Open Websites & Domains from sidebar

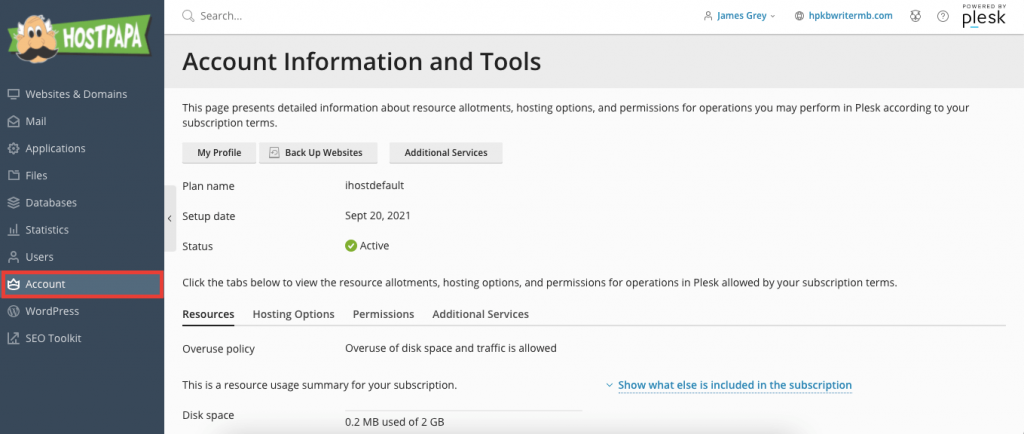click(x=67, y=94)
